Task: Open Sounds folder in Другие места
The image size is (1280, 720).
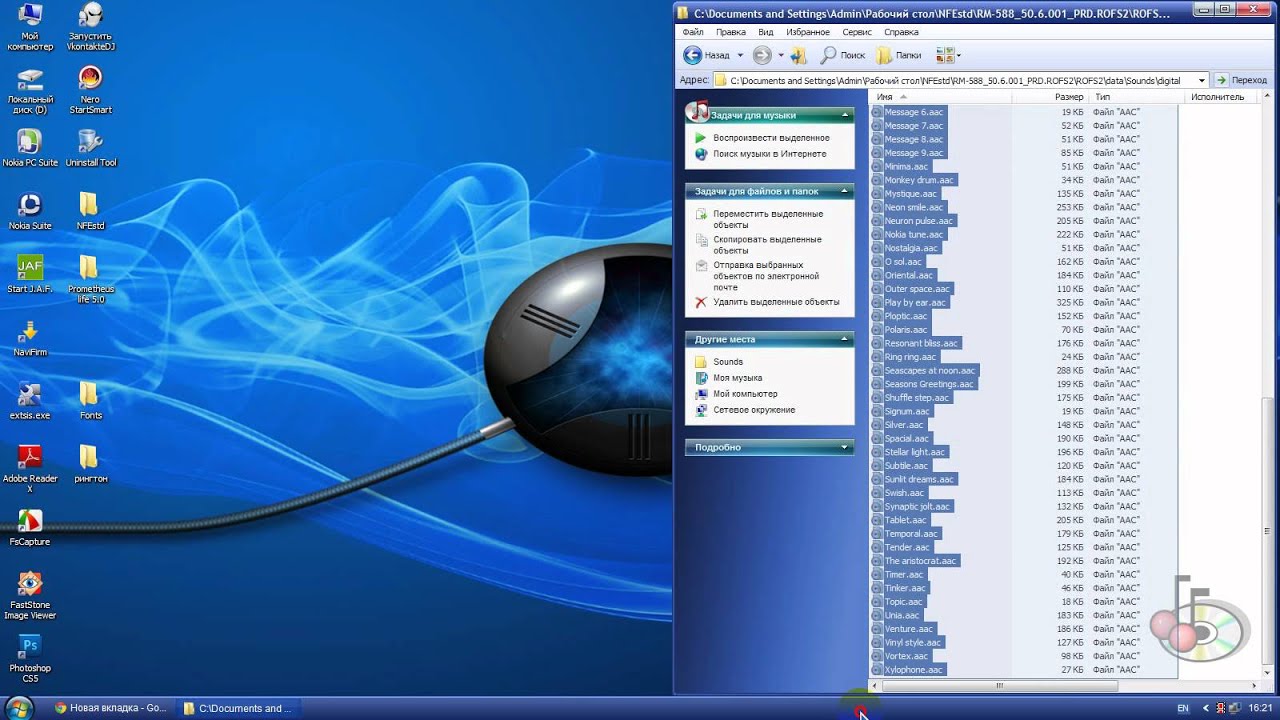Action: 728,362
